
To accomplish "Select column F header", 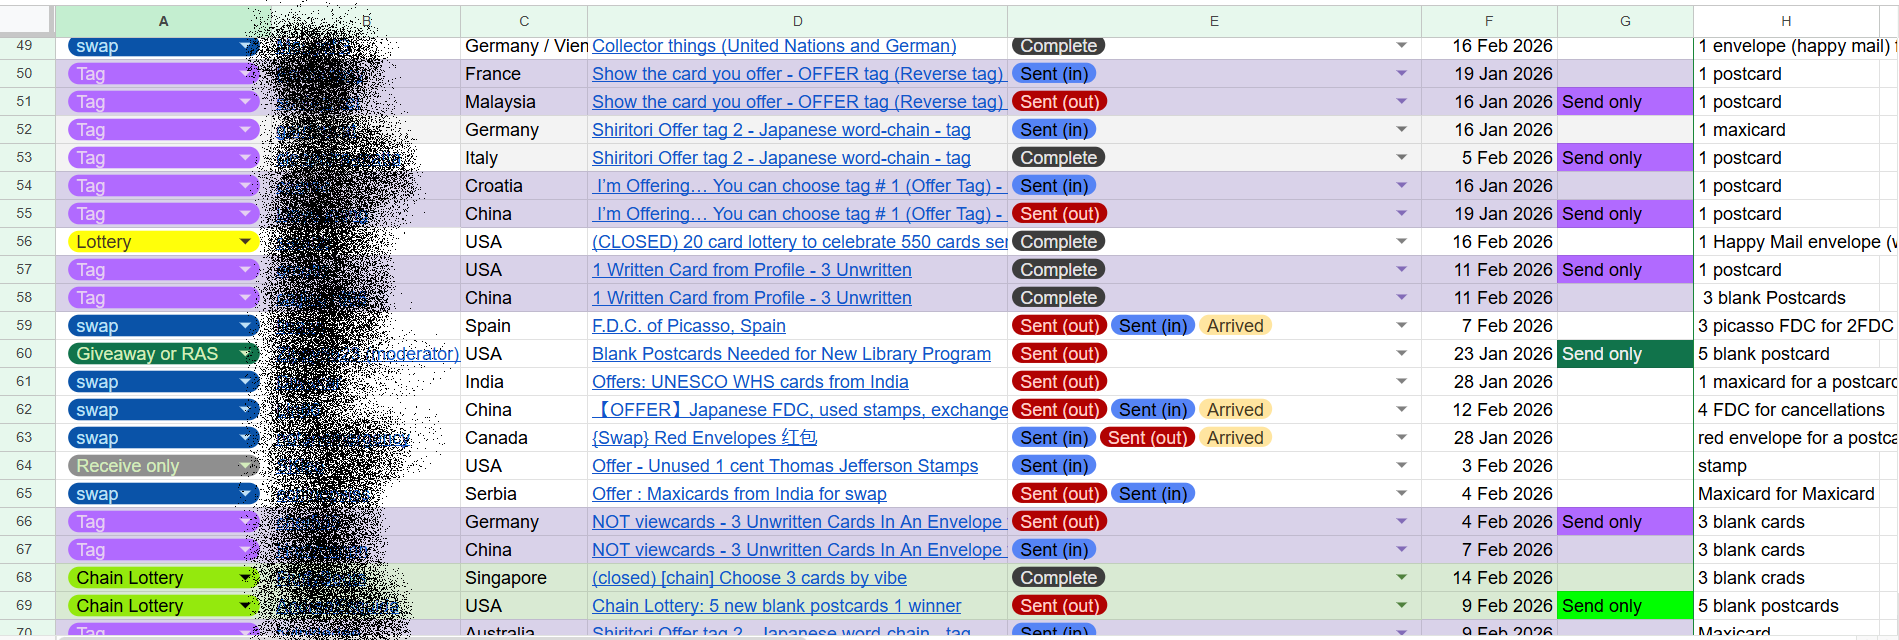I will (x=1488, y=21).
